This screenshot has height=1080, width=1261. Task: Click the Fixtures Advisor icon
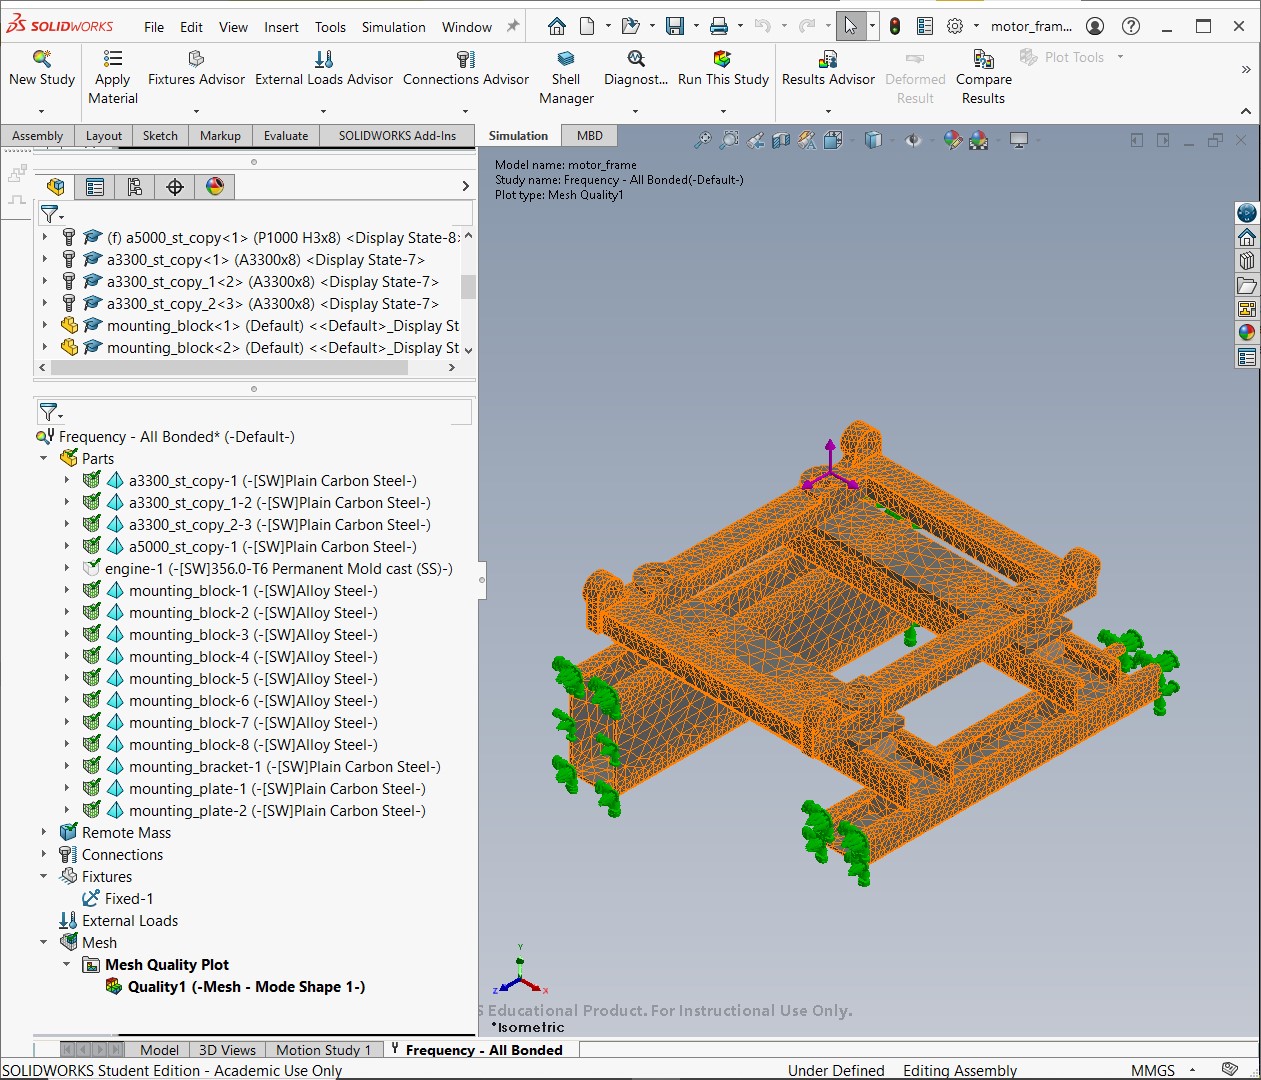coord(196,59)
